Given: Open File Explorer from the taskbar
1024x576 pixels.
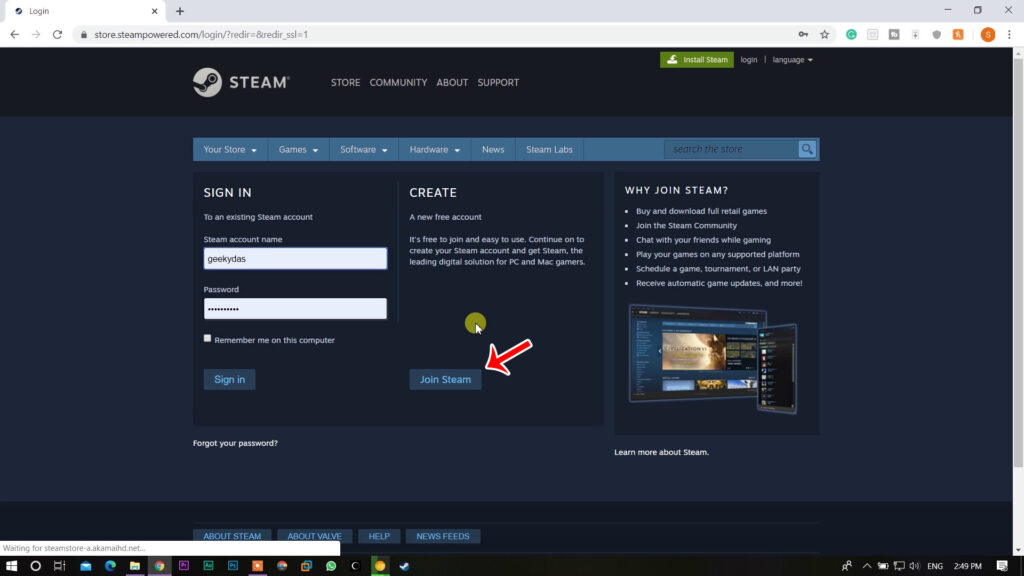Looking at the screenshot, I should pos(135,566).
